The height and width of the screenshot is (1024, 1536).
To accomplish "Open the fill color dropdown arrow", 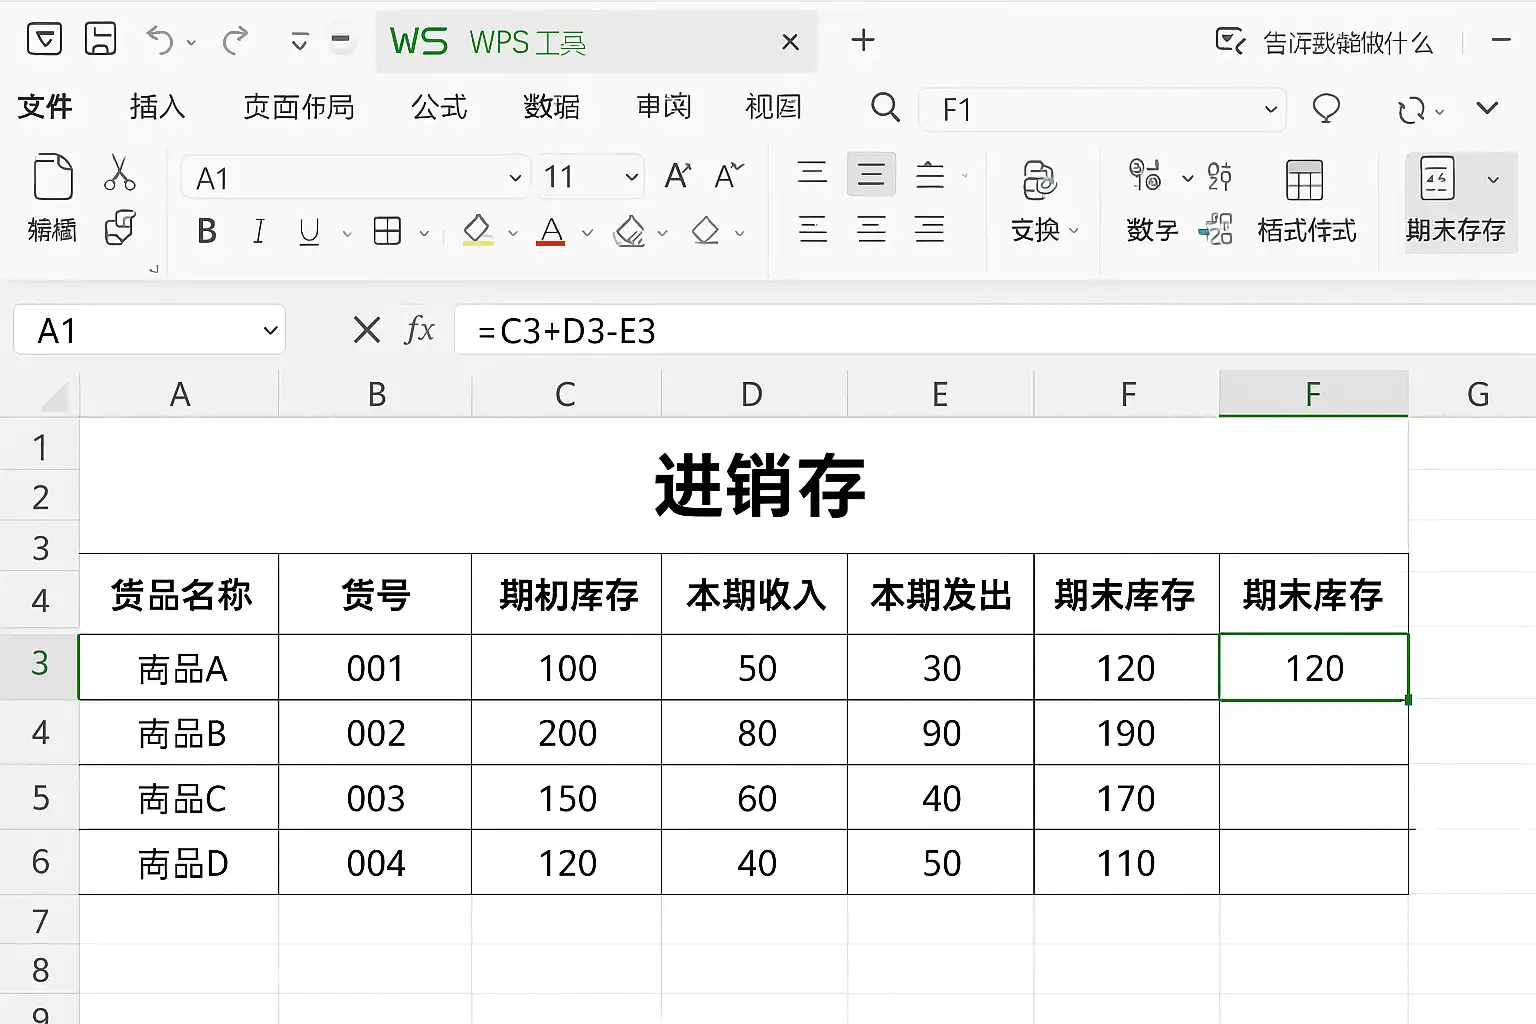I will click(513, 234).
